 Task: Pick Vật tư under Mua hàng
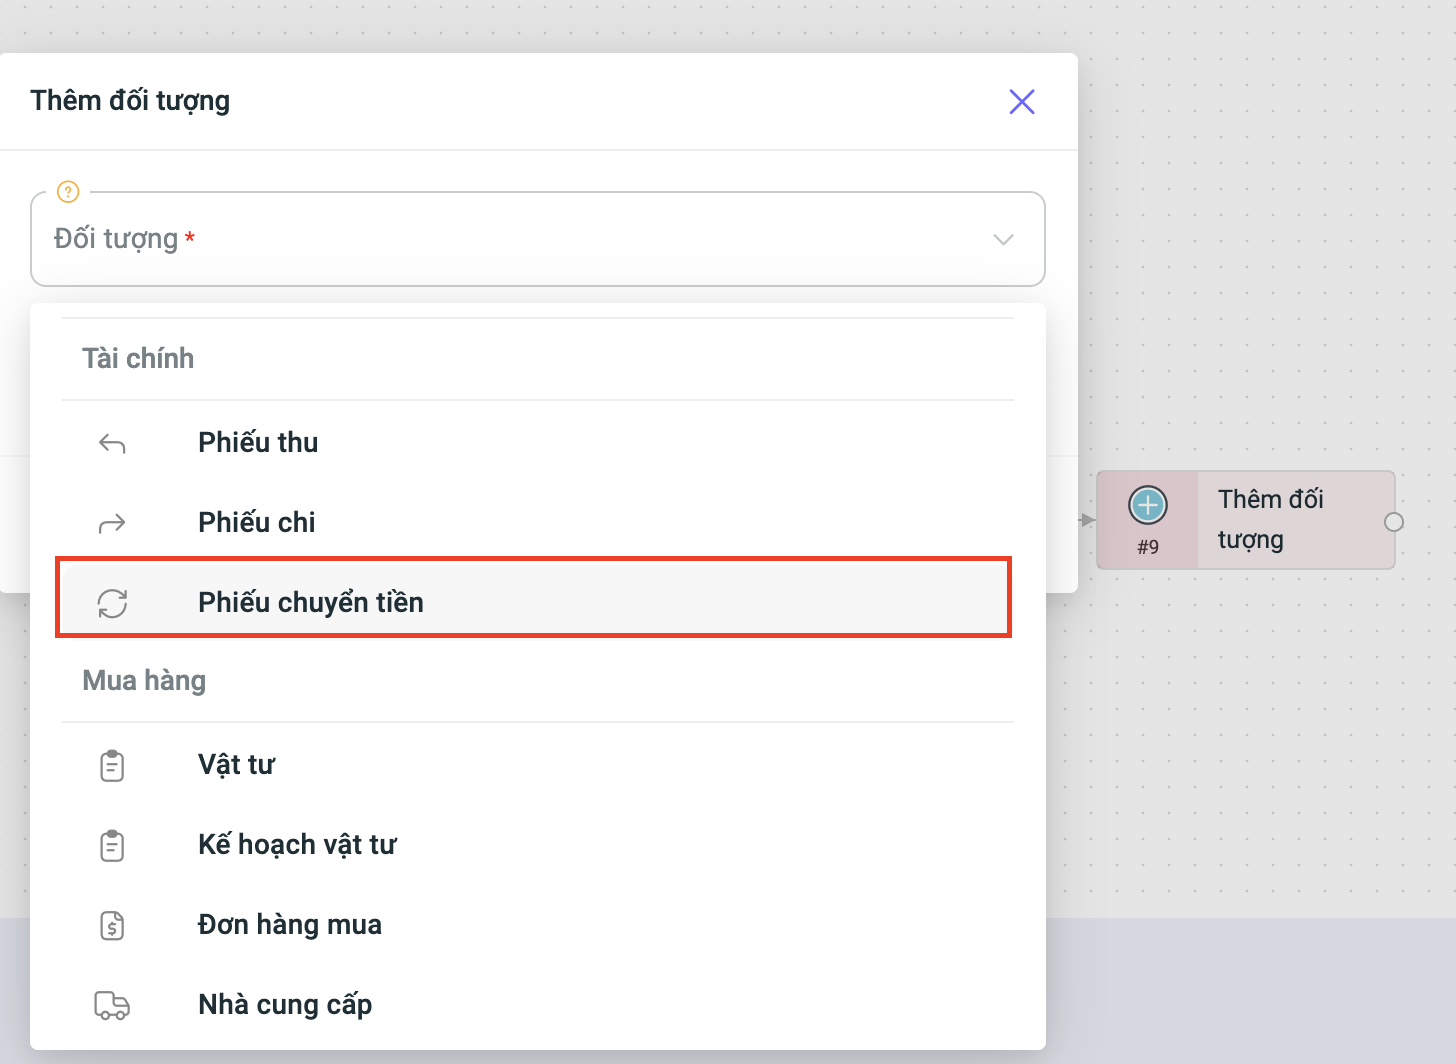click(x=236, y=765)
